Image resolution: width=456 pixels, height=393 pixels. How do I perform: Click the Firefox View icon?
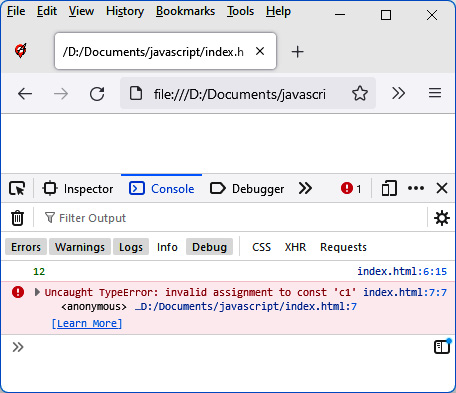coord(21,51)
